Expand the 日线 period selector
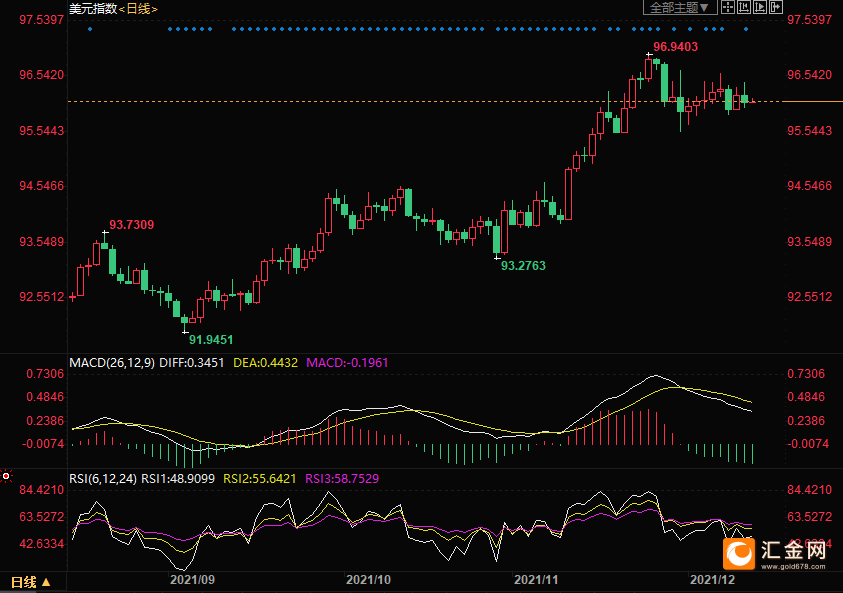Viewport: 843px width, 593px height. tap(30, 582)
